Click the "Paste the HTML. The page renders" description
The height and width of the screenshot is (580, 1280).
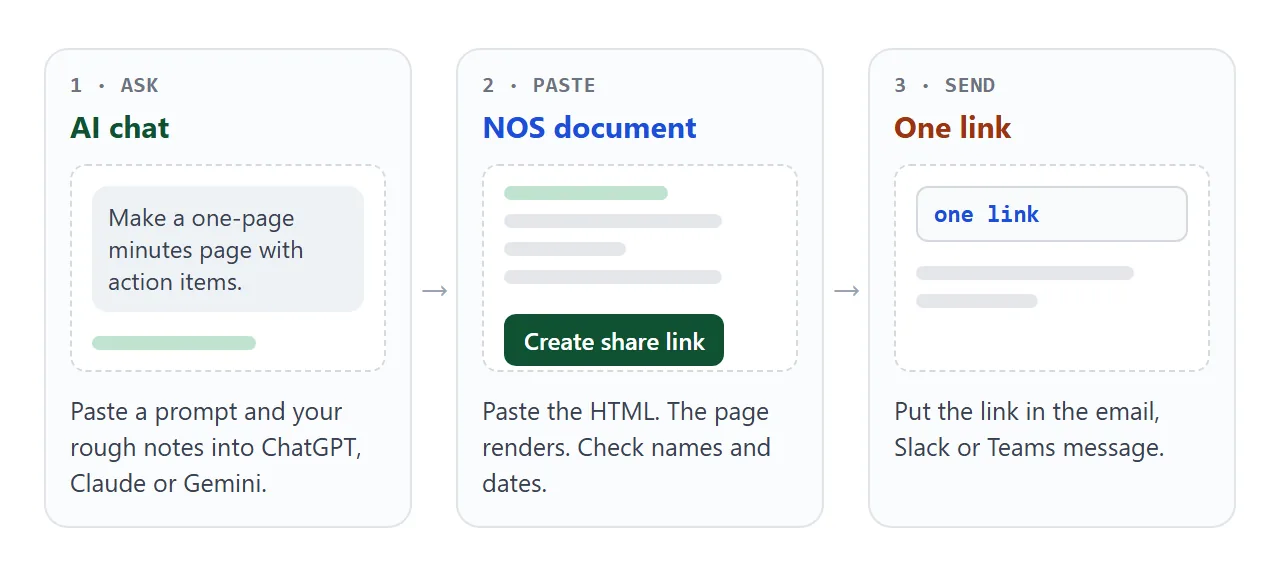click(x=627, y=448)
